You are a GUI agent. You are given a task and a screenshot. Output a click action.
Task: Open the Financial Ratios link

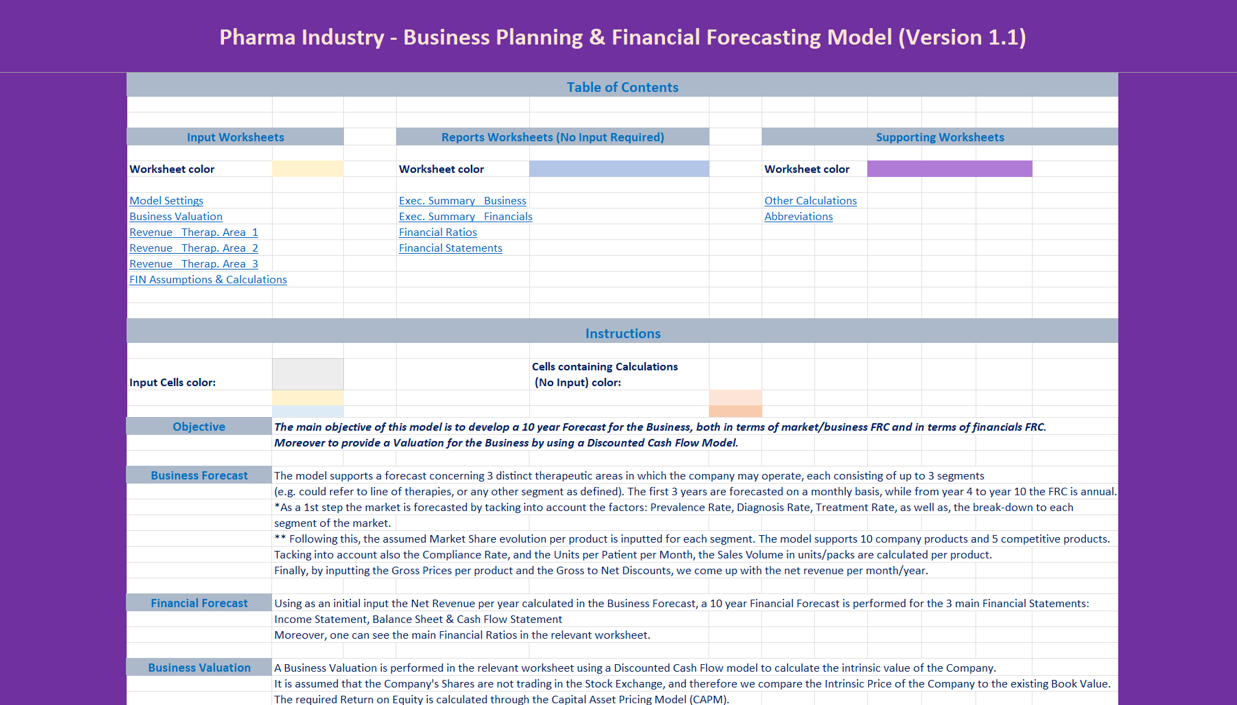(438, 232)
